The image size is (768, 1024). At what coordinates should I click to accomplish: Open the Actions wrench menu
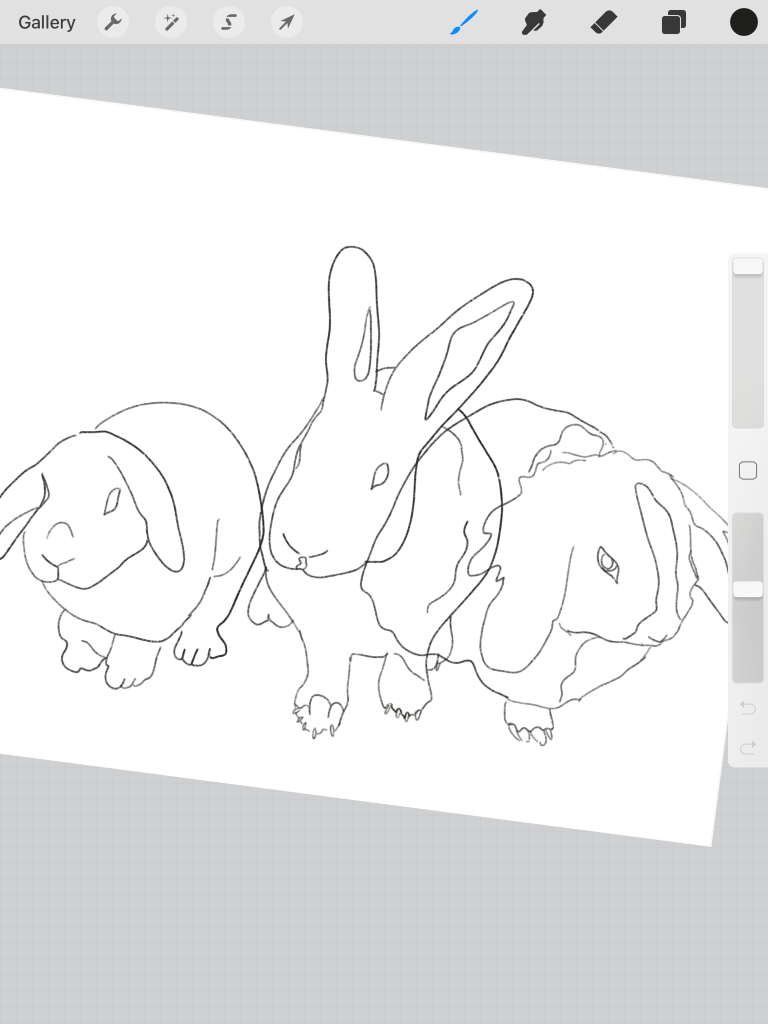(113, 22)
